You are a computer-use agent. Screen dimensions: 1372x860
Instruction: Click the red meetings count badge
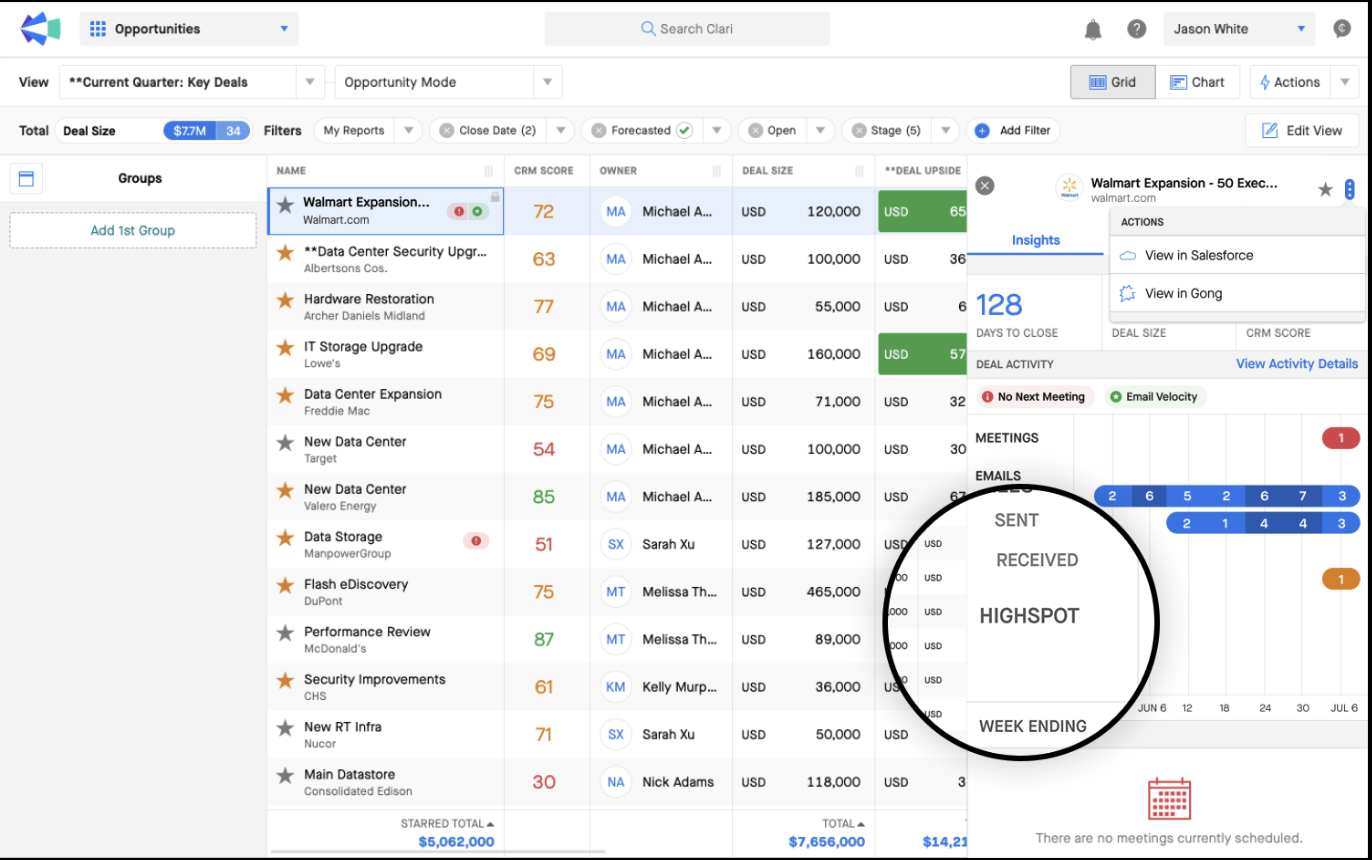coord(1341,438)
